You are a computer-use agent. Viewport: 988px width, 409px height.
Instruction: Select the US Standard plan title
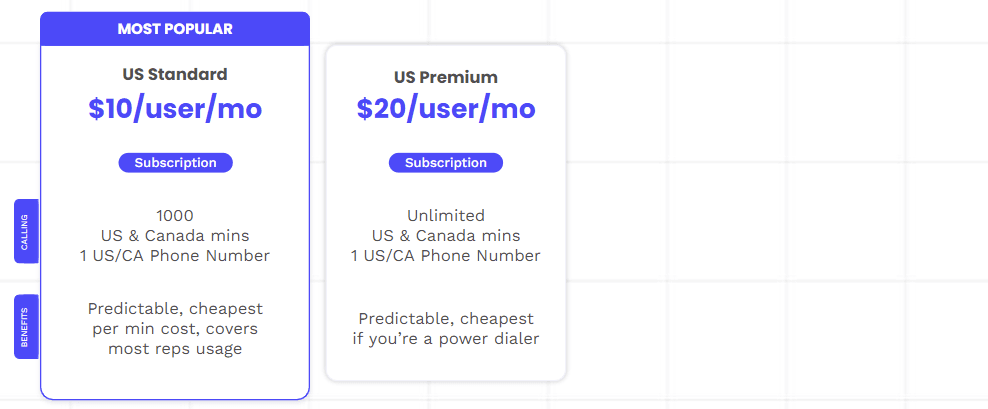click(x=175, y=74)
